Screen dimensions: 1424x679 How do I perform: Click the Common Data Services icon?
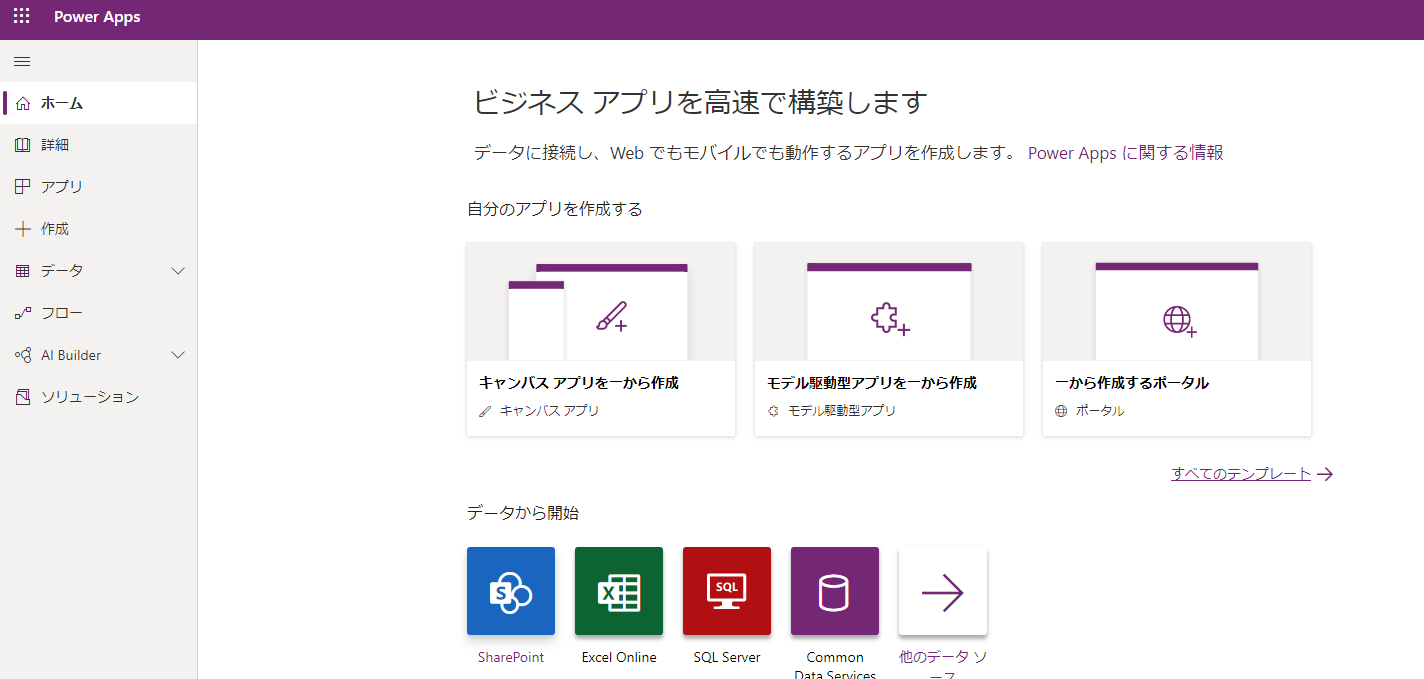coord(834,591)
